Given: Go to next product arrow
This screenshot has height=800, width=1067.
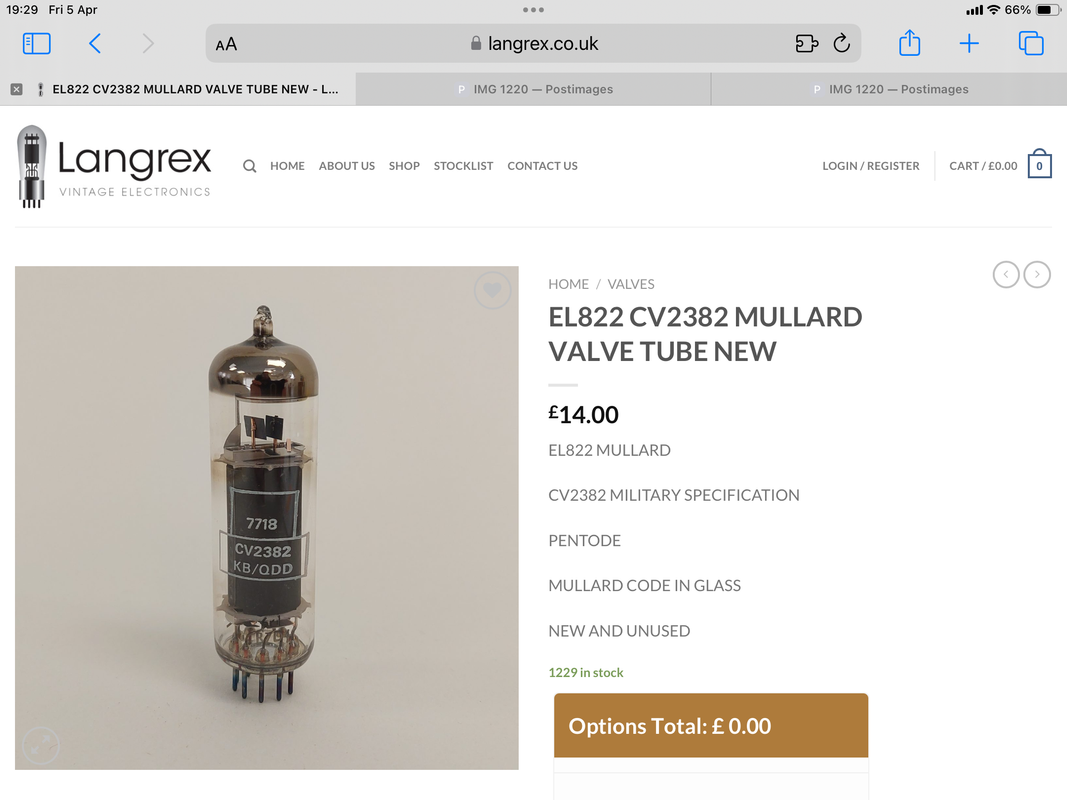Looking at the screenshot, I should [x=1037, y=275].
